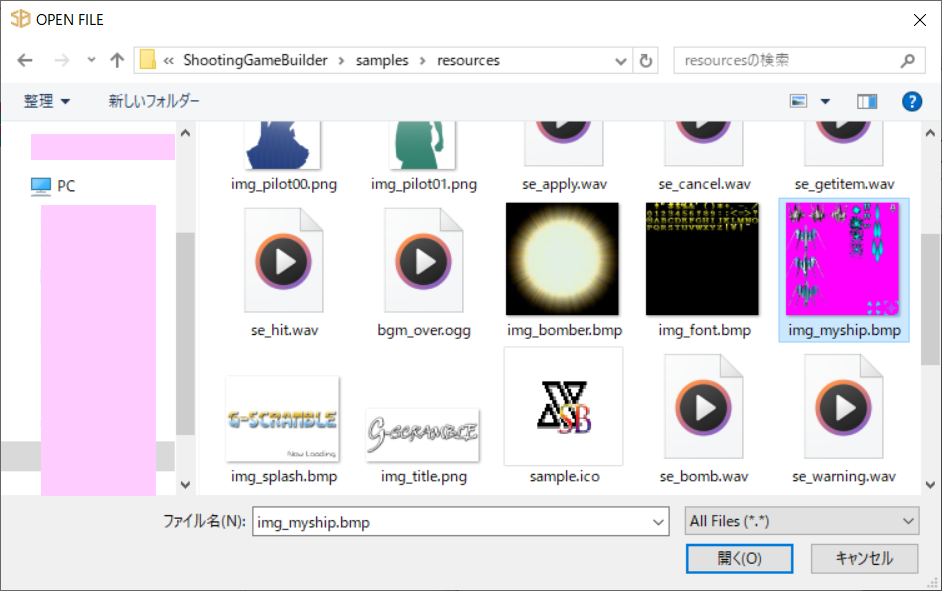The image size is (942, 591).
Task: Toggle the preview pane button
Action: 866,101
